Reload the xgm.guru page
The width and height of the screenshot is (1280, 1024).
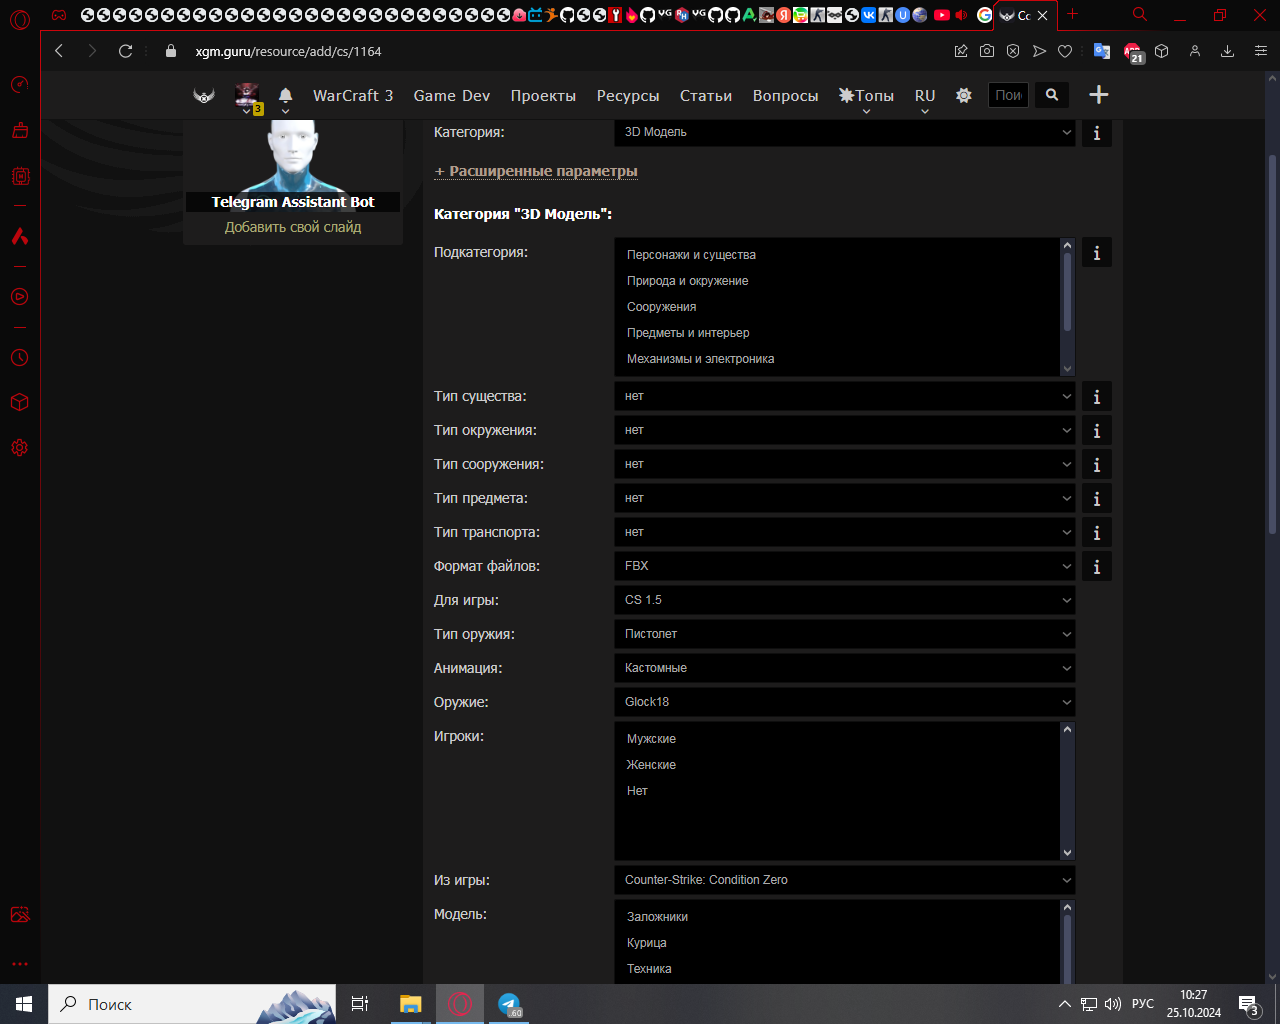126,51
